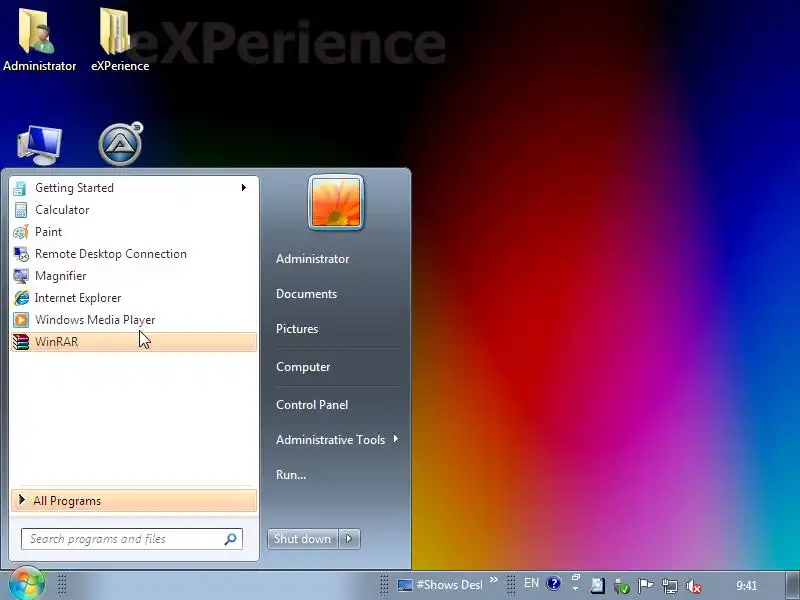Launch Paint from Start menu
This screenshot has width=800, height=600.
[134, 232]
